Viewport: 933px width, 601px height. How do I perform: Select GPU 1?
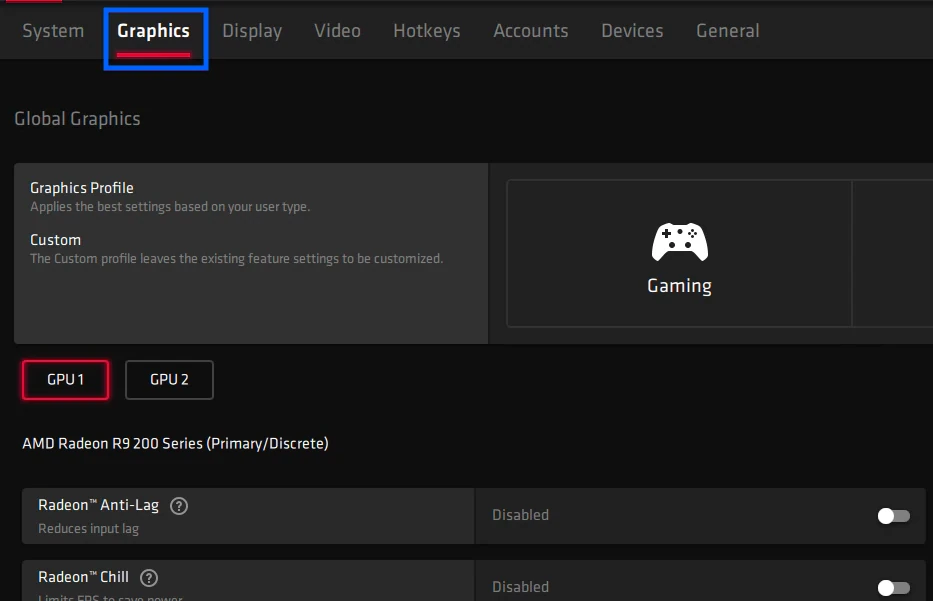65,380
